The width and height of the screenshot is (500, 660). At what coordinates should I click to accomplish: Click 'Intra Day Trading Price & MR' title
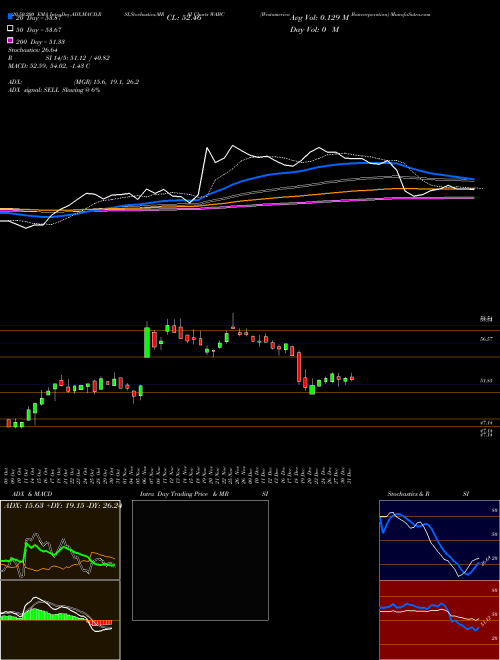(184, 494)
